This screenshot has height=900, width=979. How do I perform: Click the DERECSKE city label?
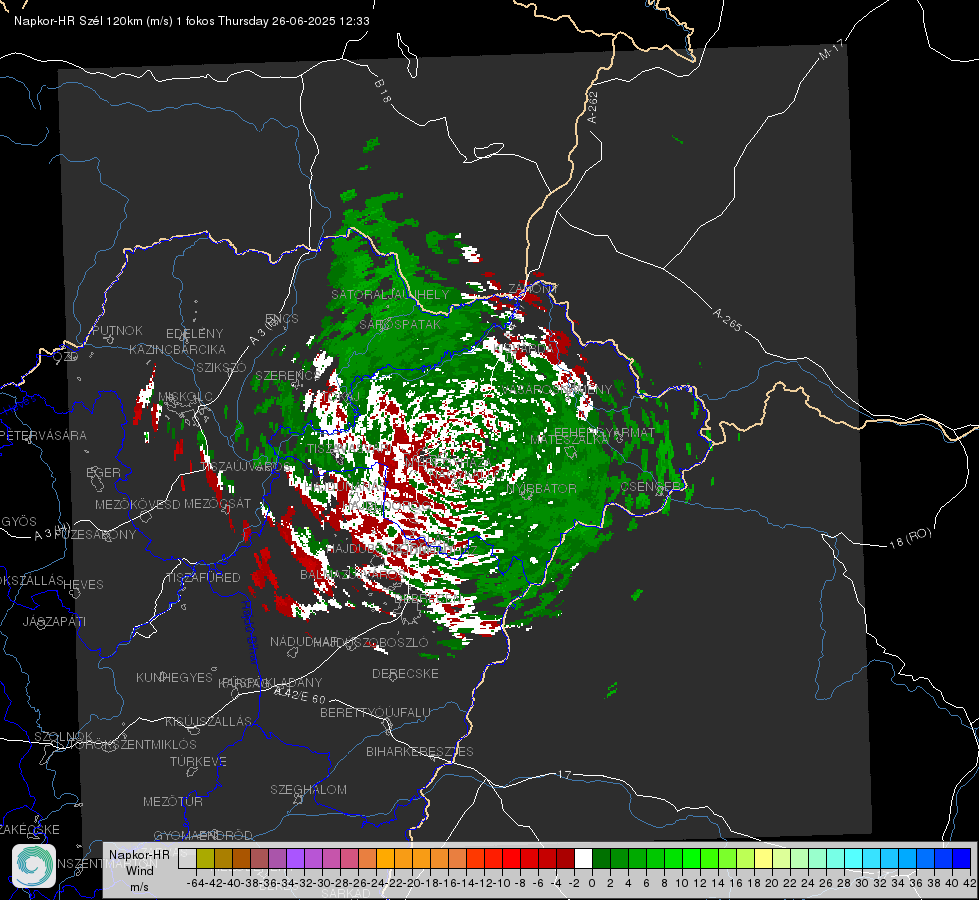point(405,674)
